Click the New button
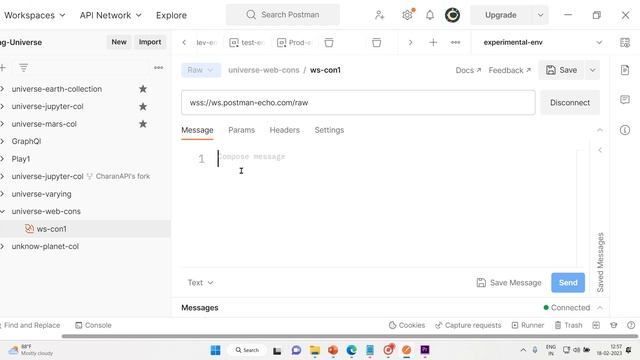This screenshot has width=640, height=360. pyautogui.click(x=119, y=42)
